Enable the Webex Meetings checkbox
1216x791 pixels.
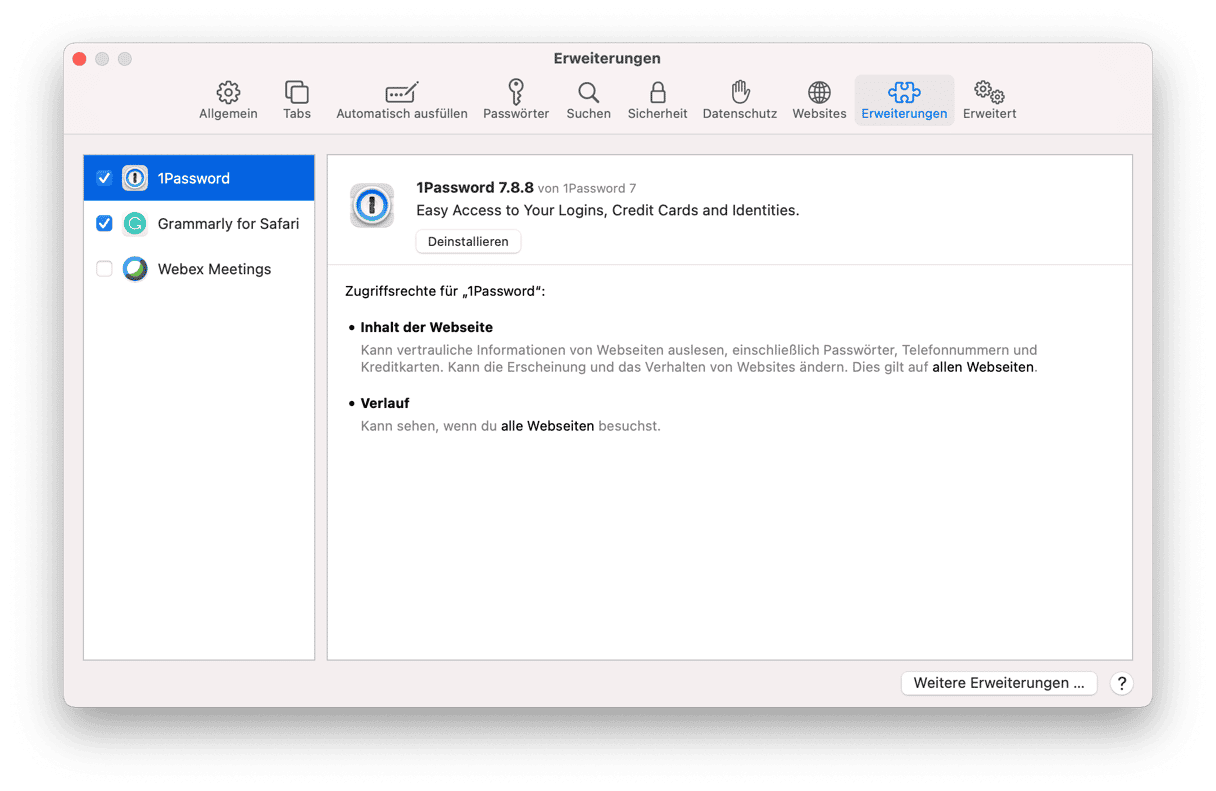[104, 269]
